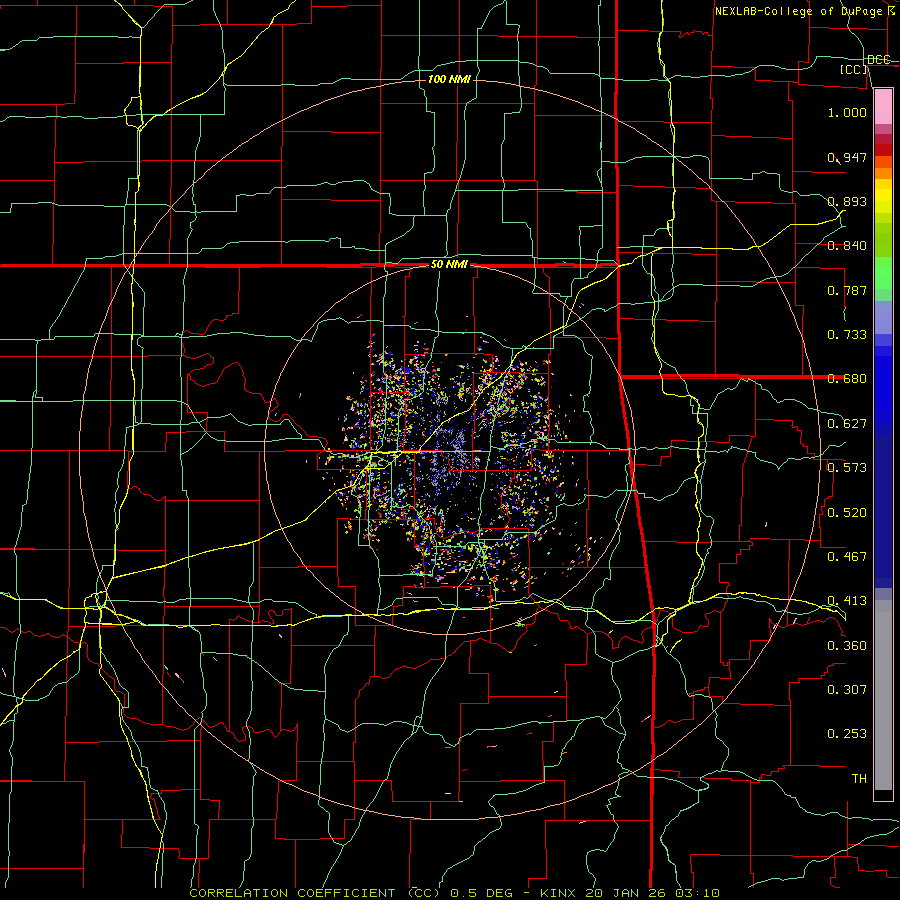Image resolution: width=900 pixels, height=900 pixels.
Task: Pick the bright green segment of the color bar
Action: pos(883,273)
